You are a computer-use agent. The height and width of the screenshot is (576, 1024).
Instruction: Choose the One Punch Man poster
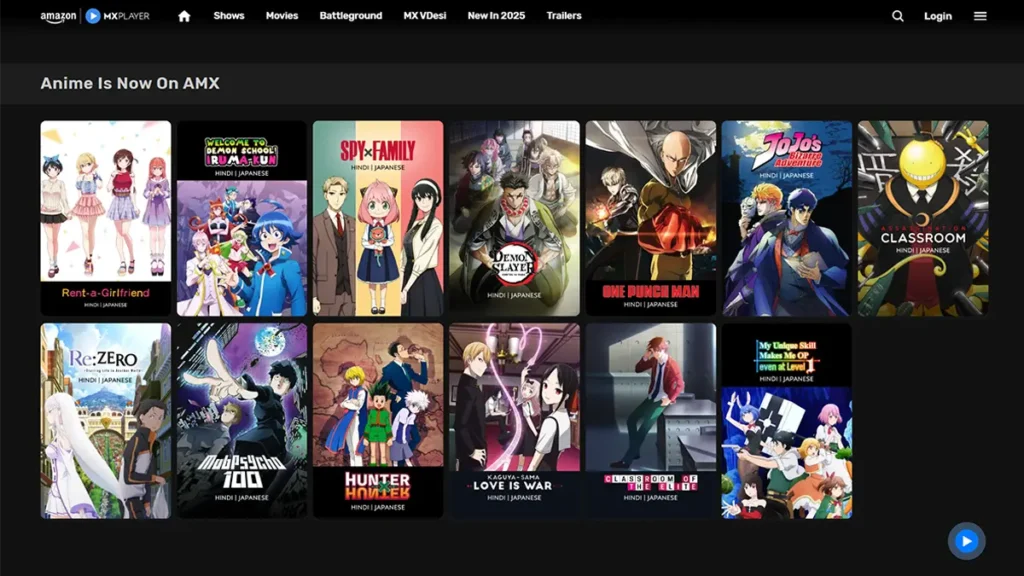click(650, 218)
